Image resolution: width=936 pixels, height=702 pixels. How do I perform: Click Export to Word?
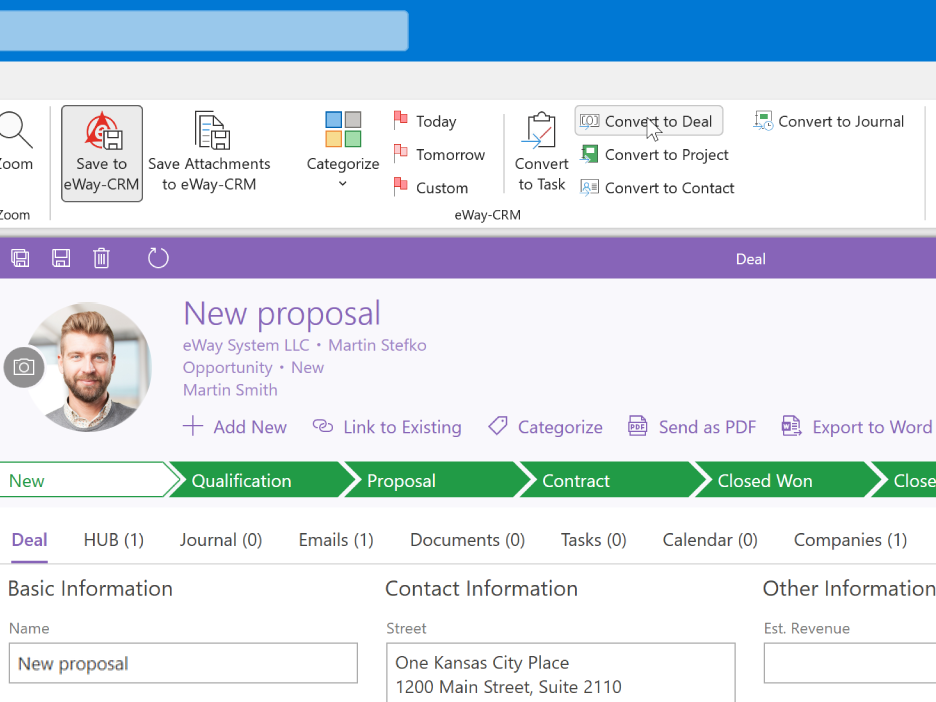857,427
